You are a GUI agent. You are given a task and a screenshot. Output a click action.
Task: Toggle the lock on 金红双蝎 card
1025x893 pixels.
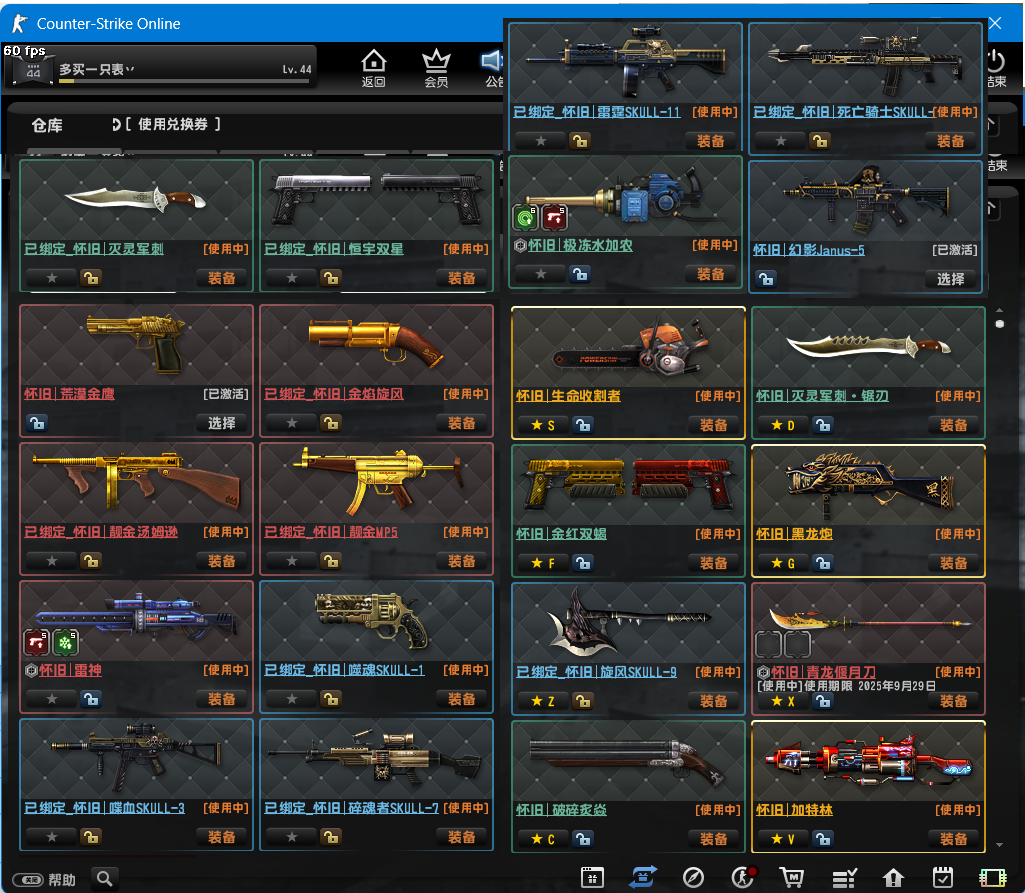coord(582,564)
